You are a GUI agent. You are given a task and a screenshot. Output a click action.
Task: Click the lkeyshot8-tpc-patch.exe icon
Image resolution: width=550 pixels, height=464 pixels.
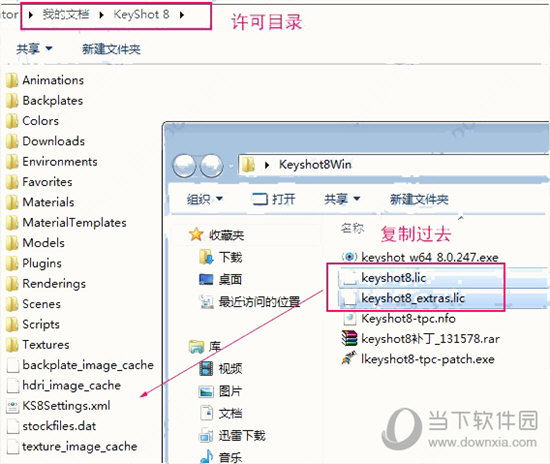349,358
